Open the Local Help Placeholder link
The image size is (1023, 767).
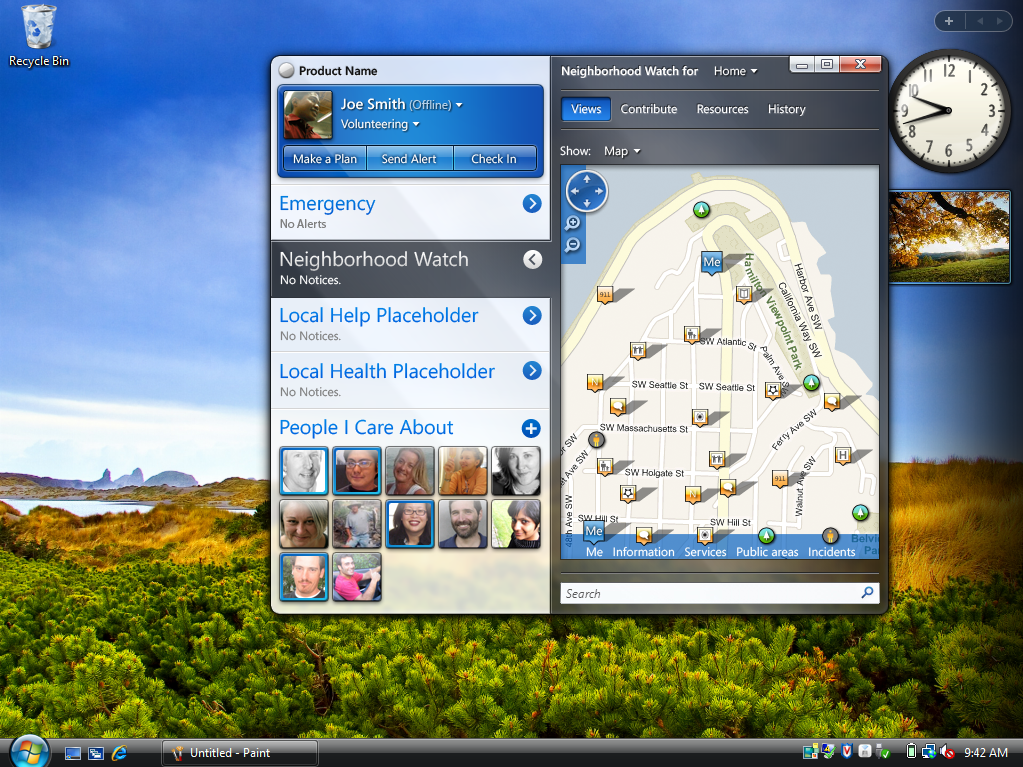pyautogui.click(x=378, y=316)
